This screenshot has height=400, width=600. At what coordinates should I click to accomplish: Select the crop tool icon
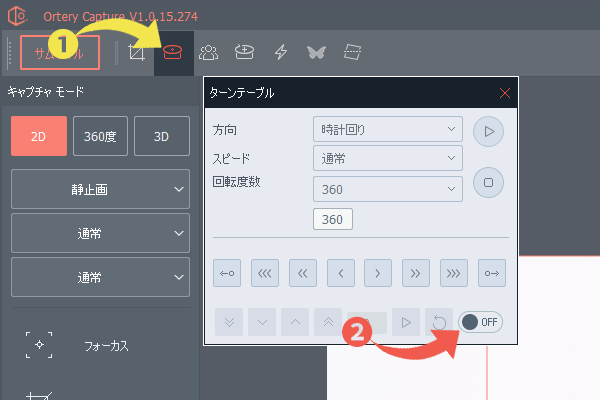coord(137,52)
